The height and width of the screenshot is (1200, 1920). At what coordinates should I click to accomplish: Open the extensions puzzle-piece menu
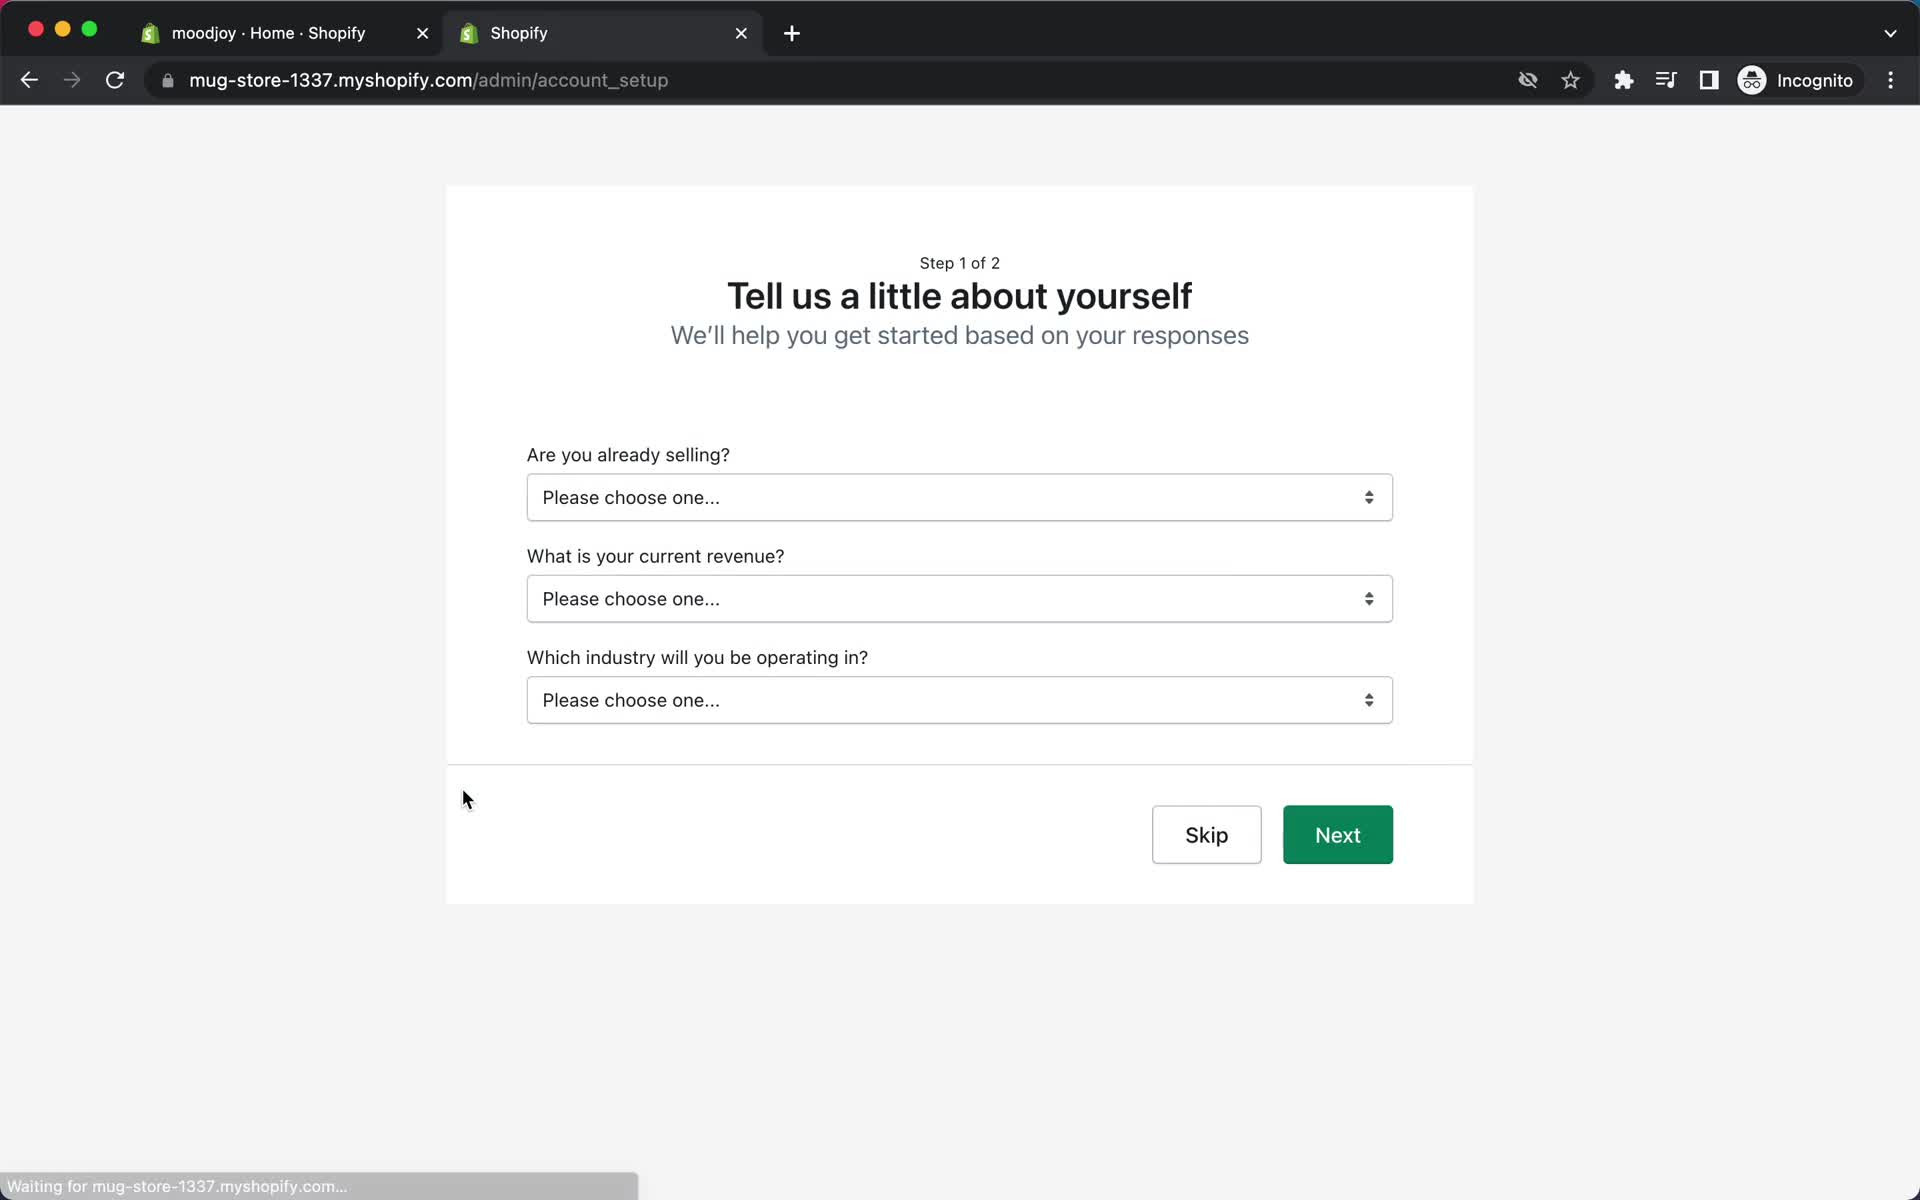point(1623,80)
